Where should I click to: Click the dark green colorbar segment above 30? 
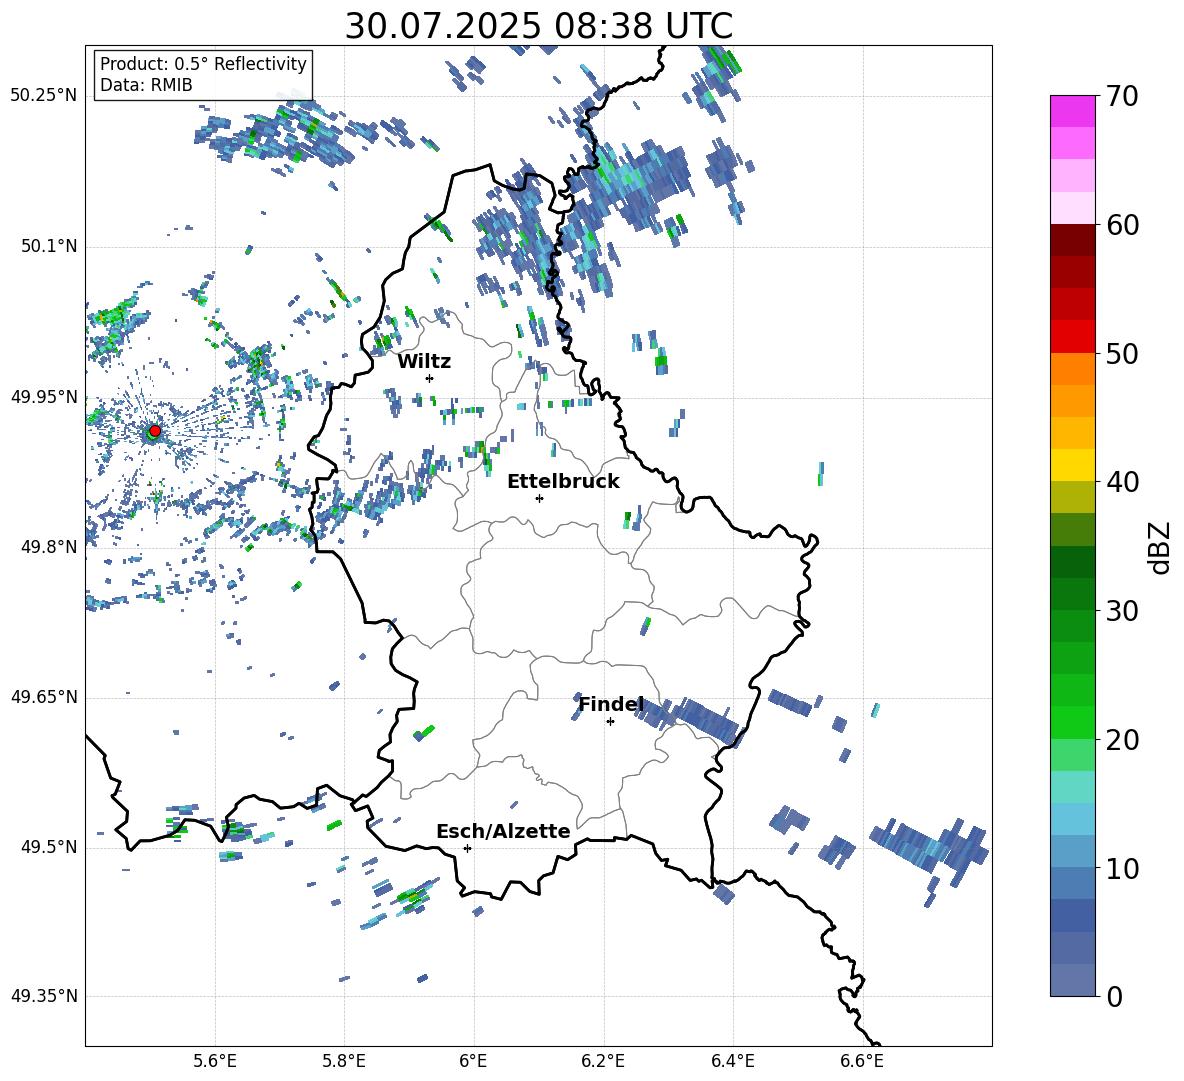click(1072, 594)
